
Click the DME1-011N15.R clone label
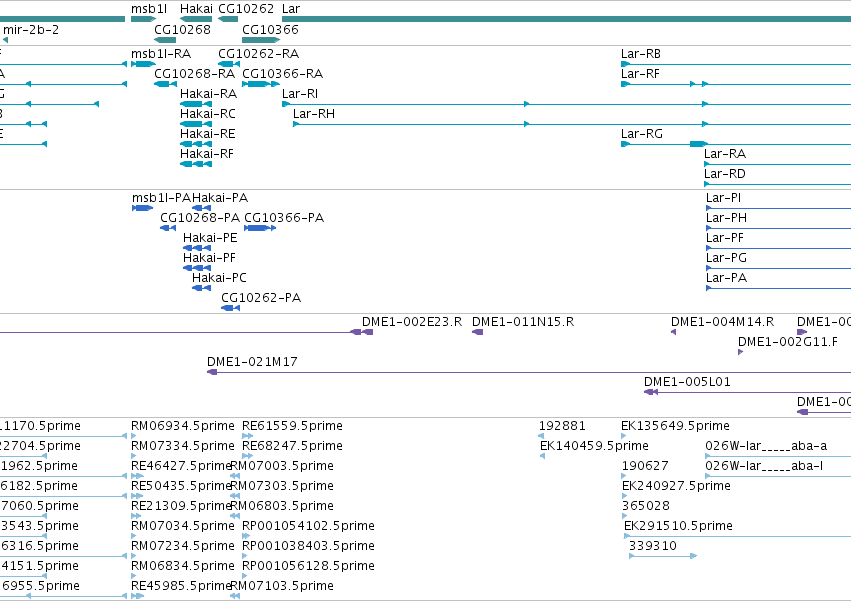523,322
